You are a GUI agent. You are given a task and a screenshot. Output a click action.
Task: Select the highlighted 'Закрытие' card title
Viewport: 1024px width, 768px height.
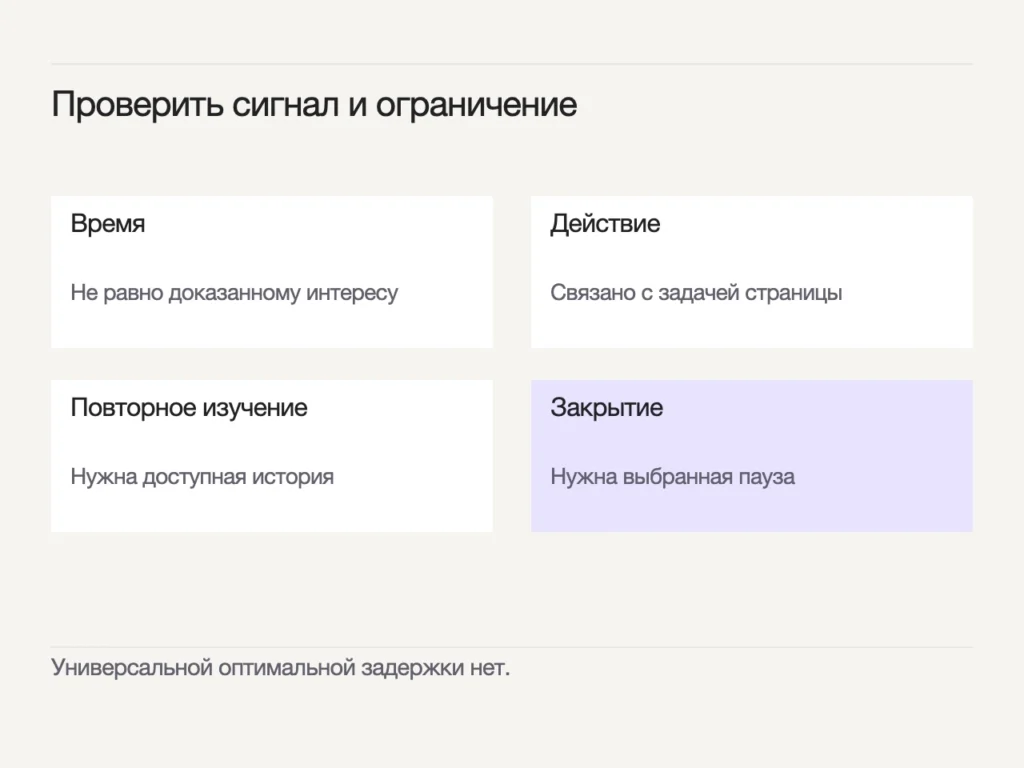coord(606,408)
